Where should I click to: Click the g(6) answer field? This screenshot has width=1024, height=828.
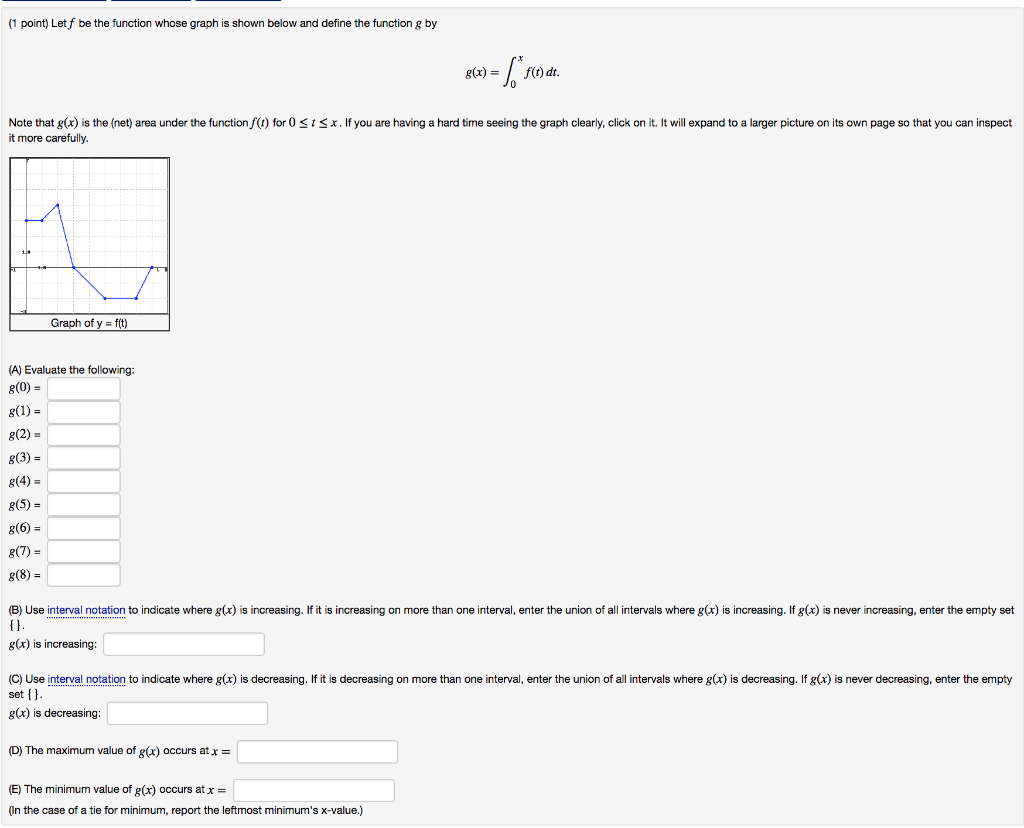pos(84,527)
